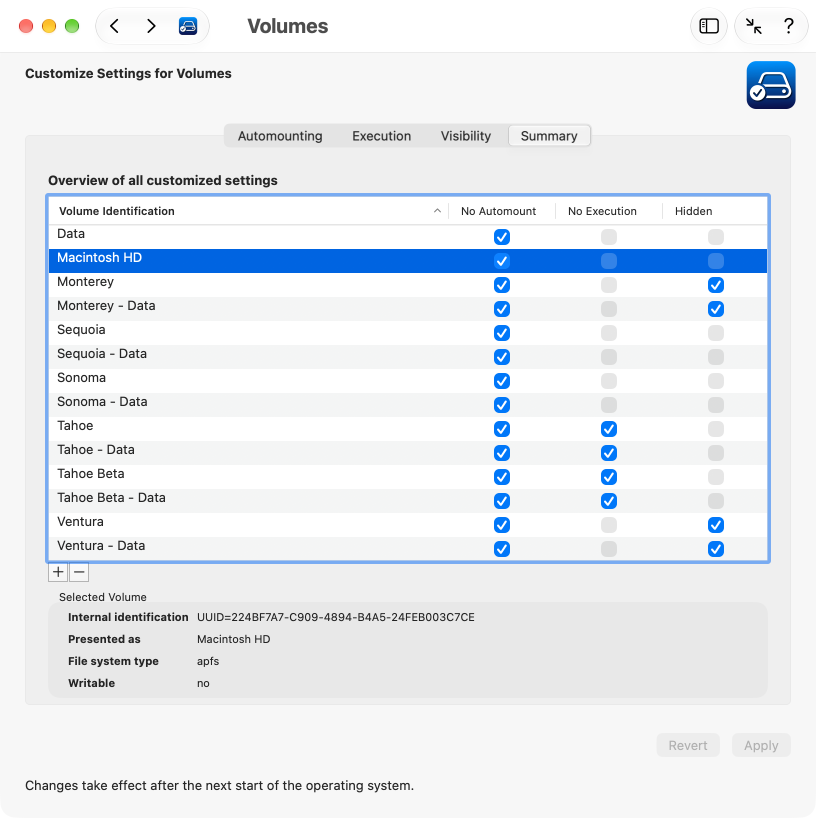The width and height of the screenshot is (816, 818).
Task: Select the Sequoia - Data row
Action: coord(408,357)
